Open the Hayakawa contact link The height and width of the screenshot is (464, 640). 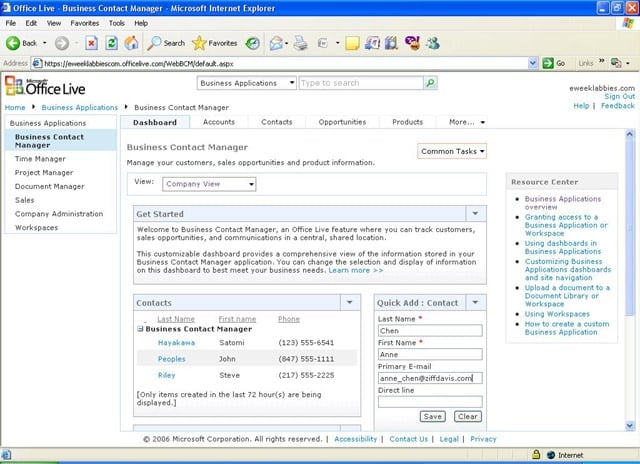click(x=176, y=343)
